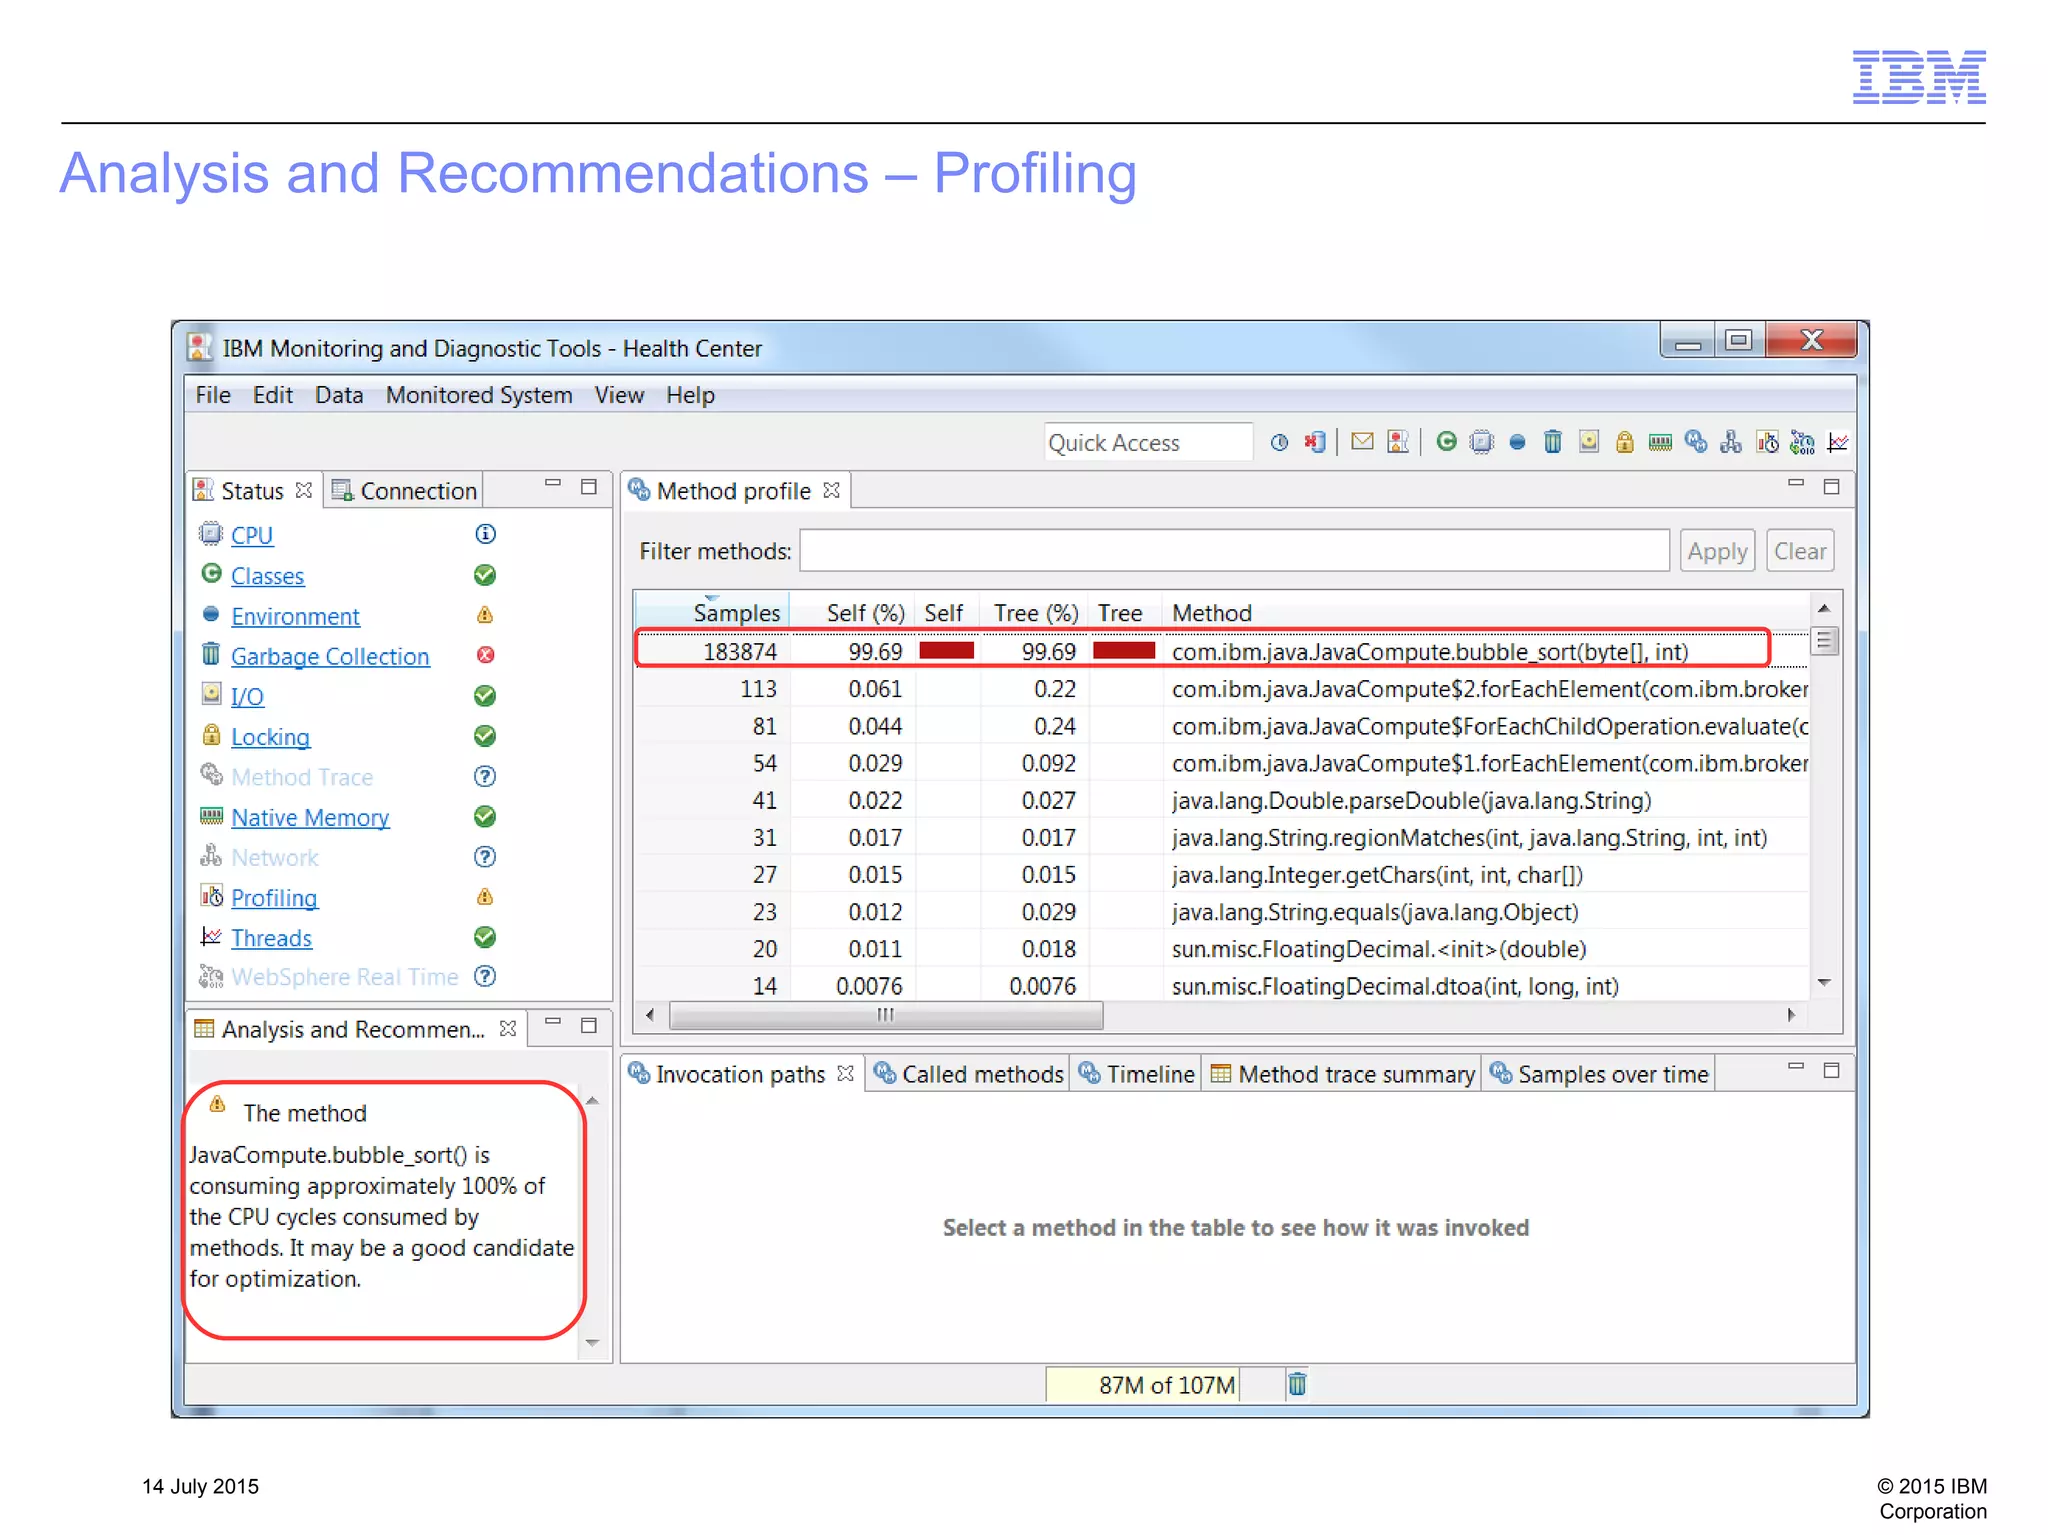2048x1535 pixels.
Task: Open the Native Memory toolbar icon
Action: click(x=1660, y=443)
